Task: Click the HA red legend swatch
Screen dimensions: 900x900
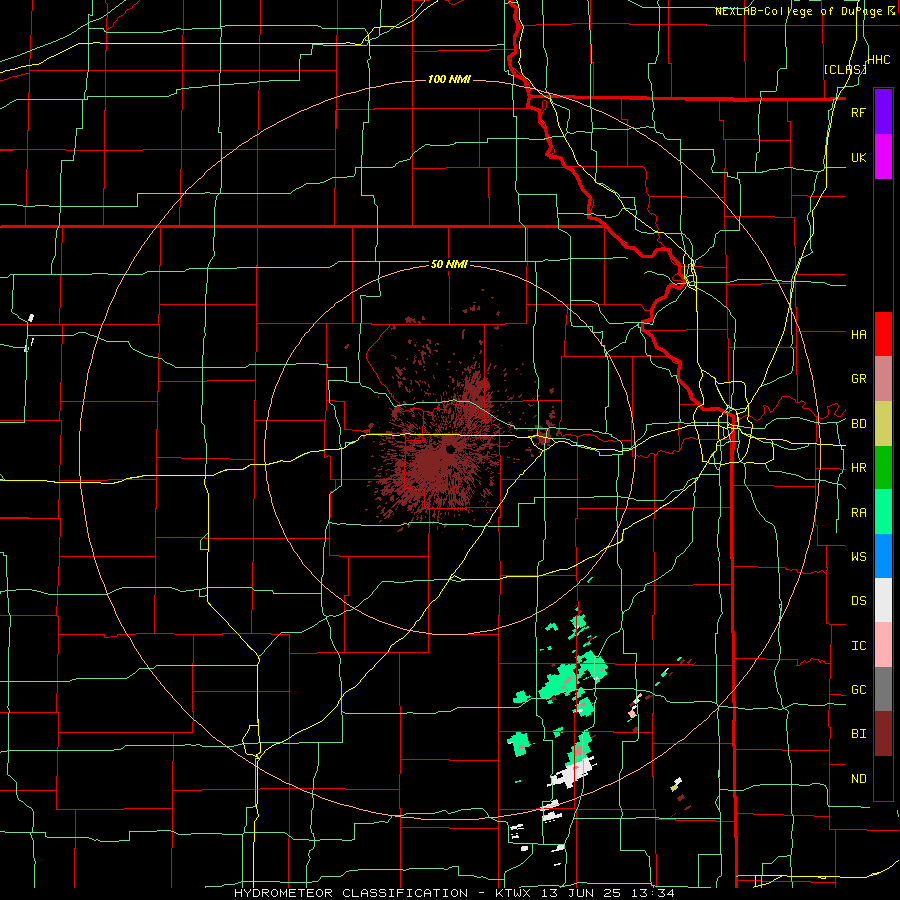Action: [883, 334]
